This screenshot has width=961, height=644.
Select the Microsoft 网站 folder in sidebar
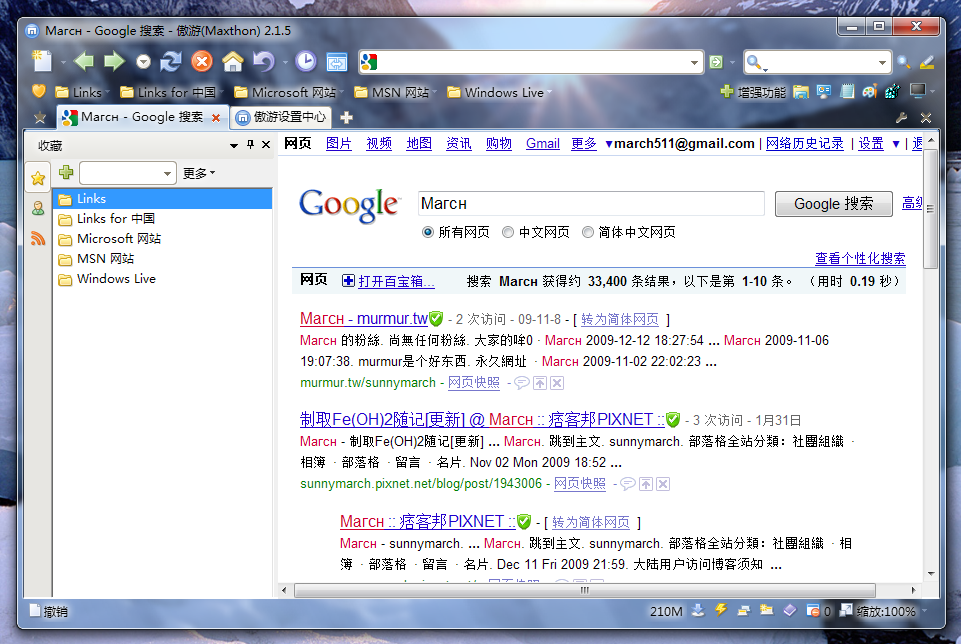click(118, 239)
